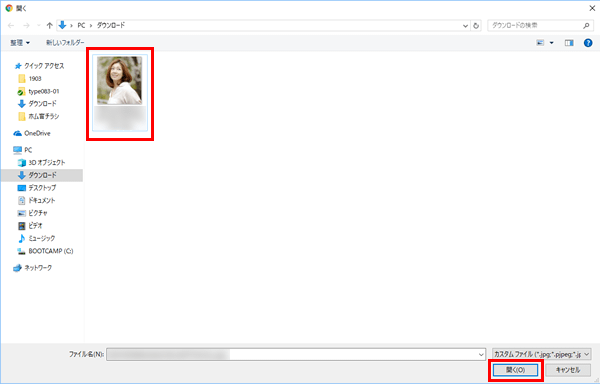The width and height of the screenshot is (600, 384).
Task: Click the search magnifier icon
Action: click(x=586, y=26)
